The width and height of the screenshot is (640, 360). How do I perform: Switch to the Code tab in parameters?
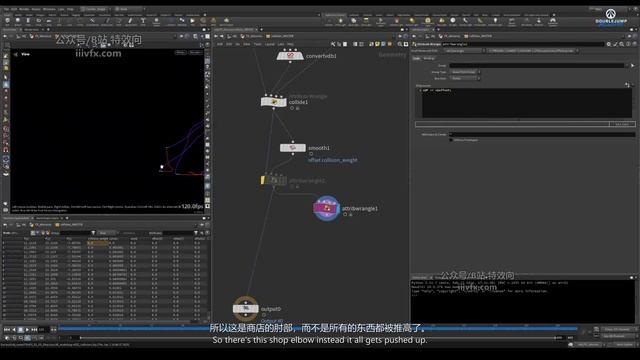pos(416,58)
